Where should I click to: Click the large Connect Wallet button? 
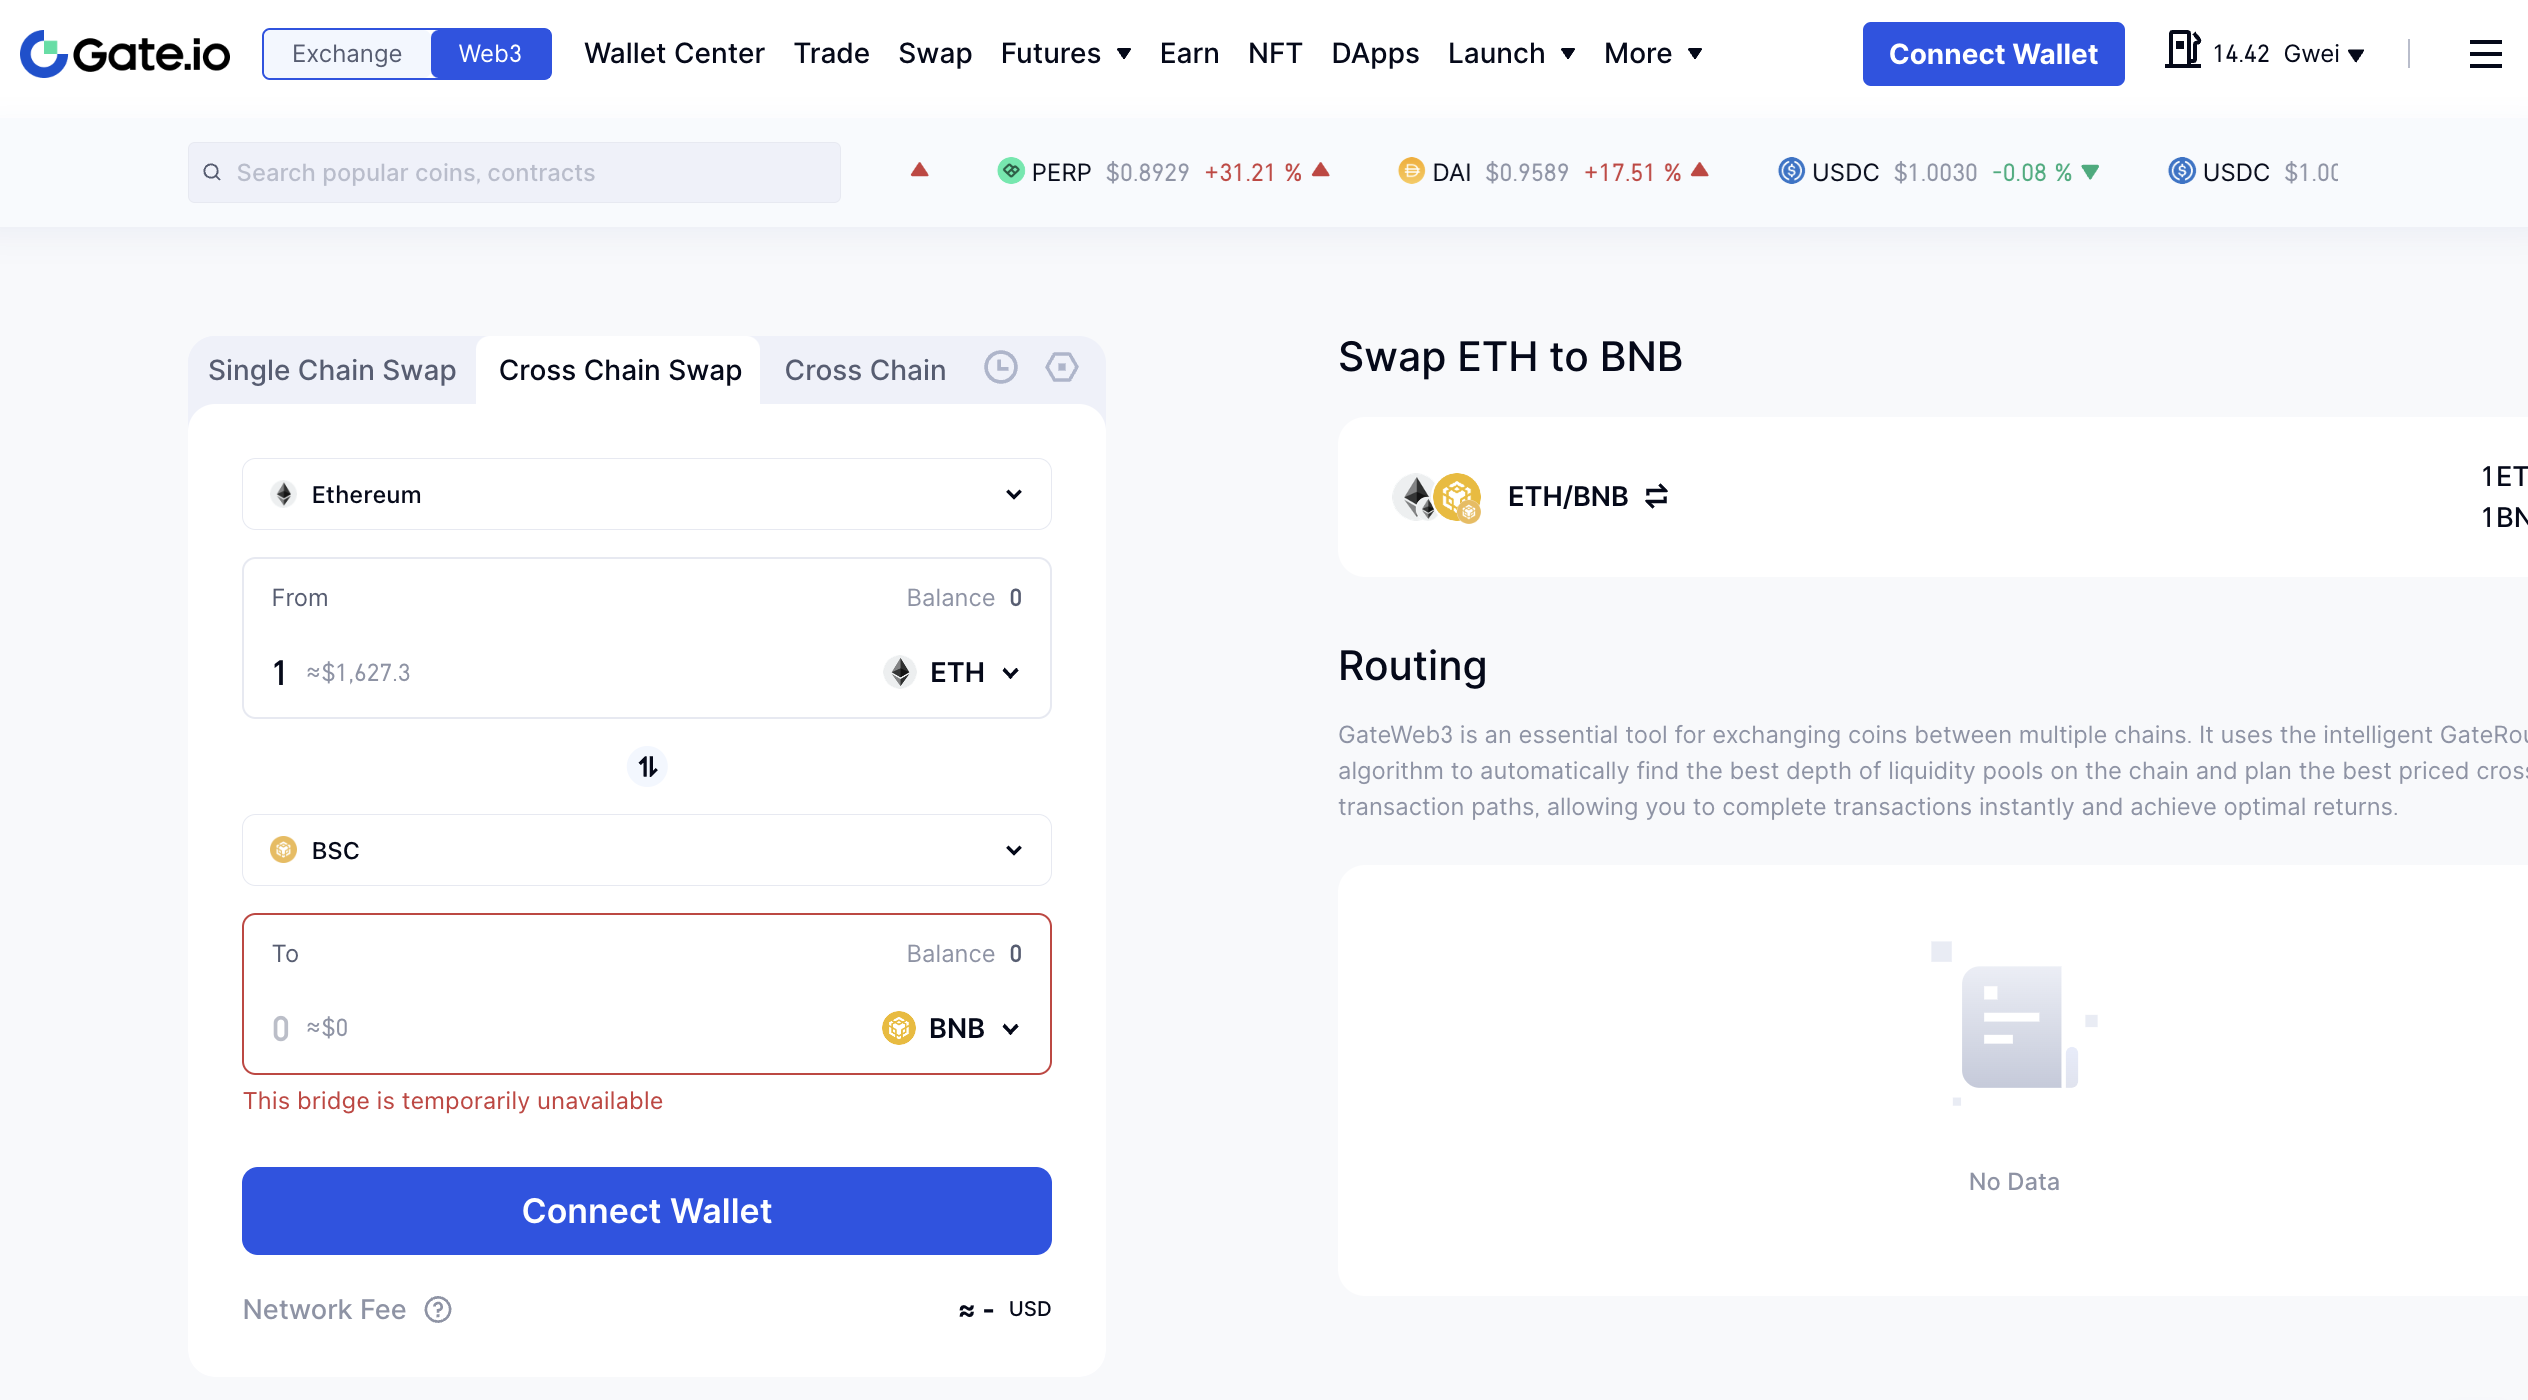(647, 1211)
